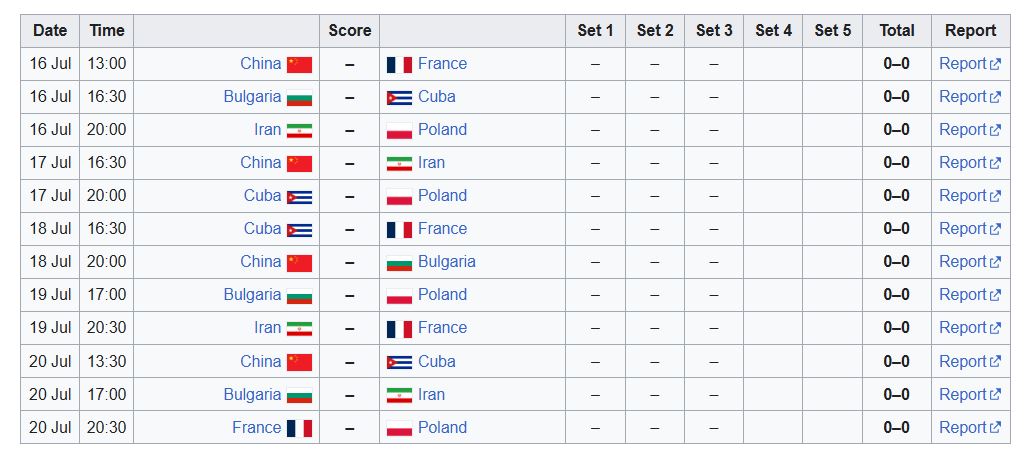1024x460 pixels.
Task: Click Iran flag in 16 Jul 20:00 row
Action: tap(299, 131)
